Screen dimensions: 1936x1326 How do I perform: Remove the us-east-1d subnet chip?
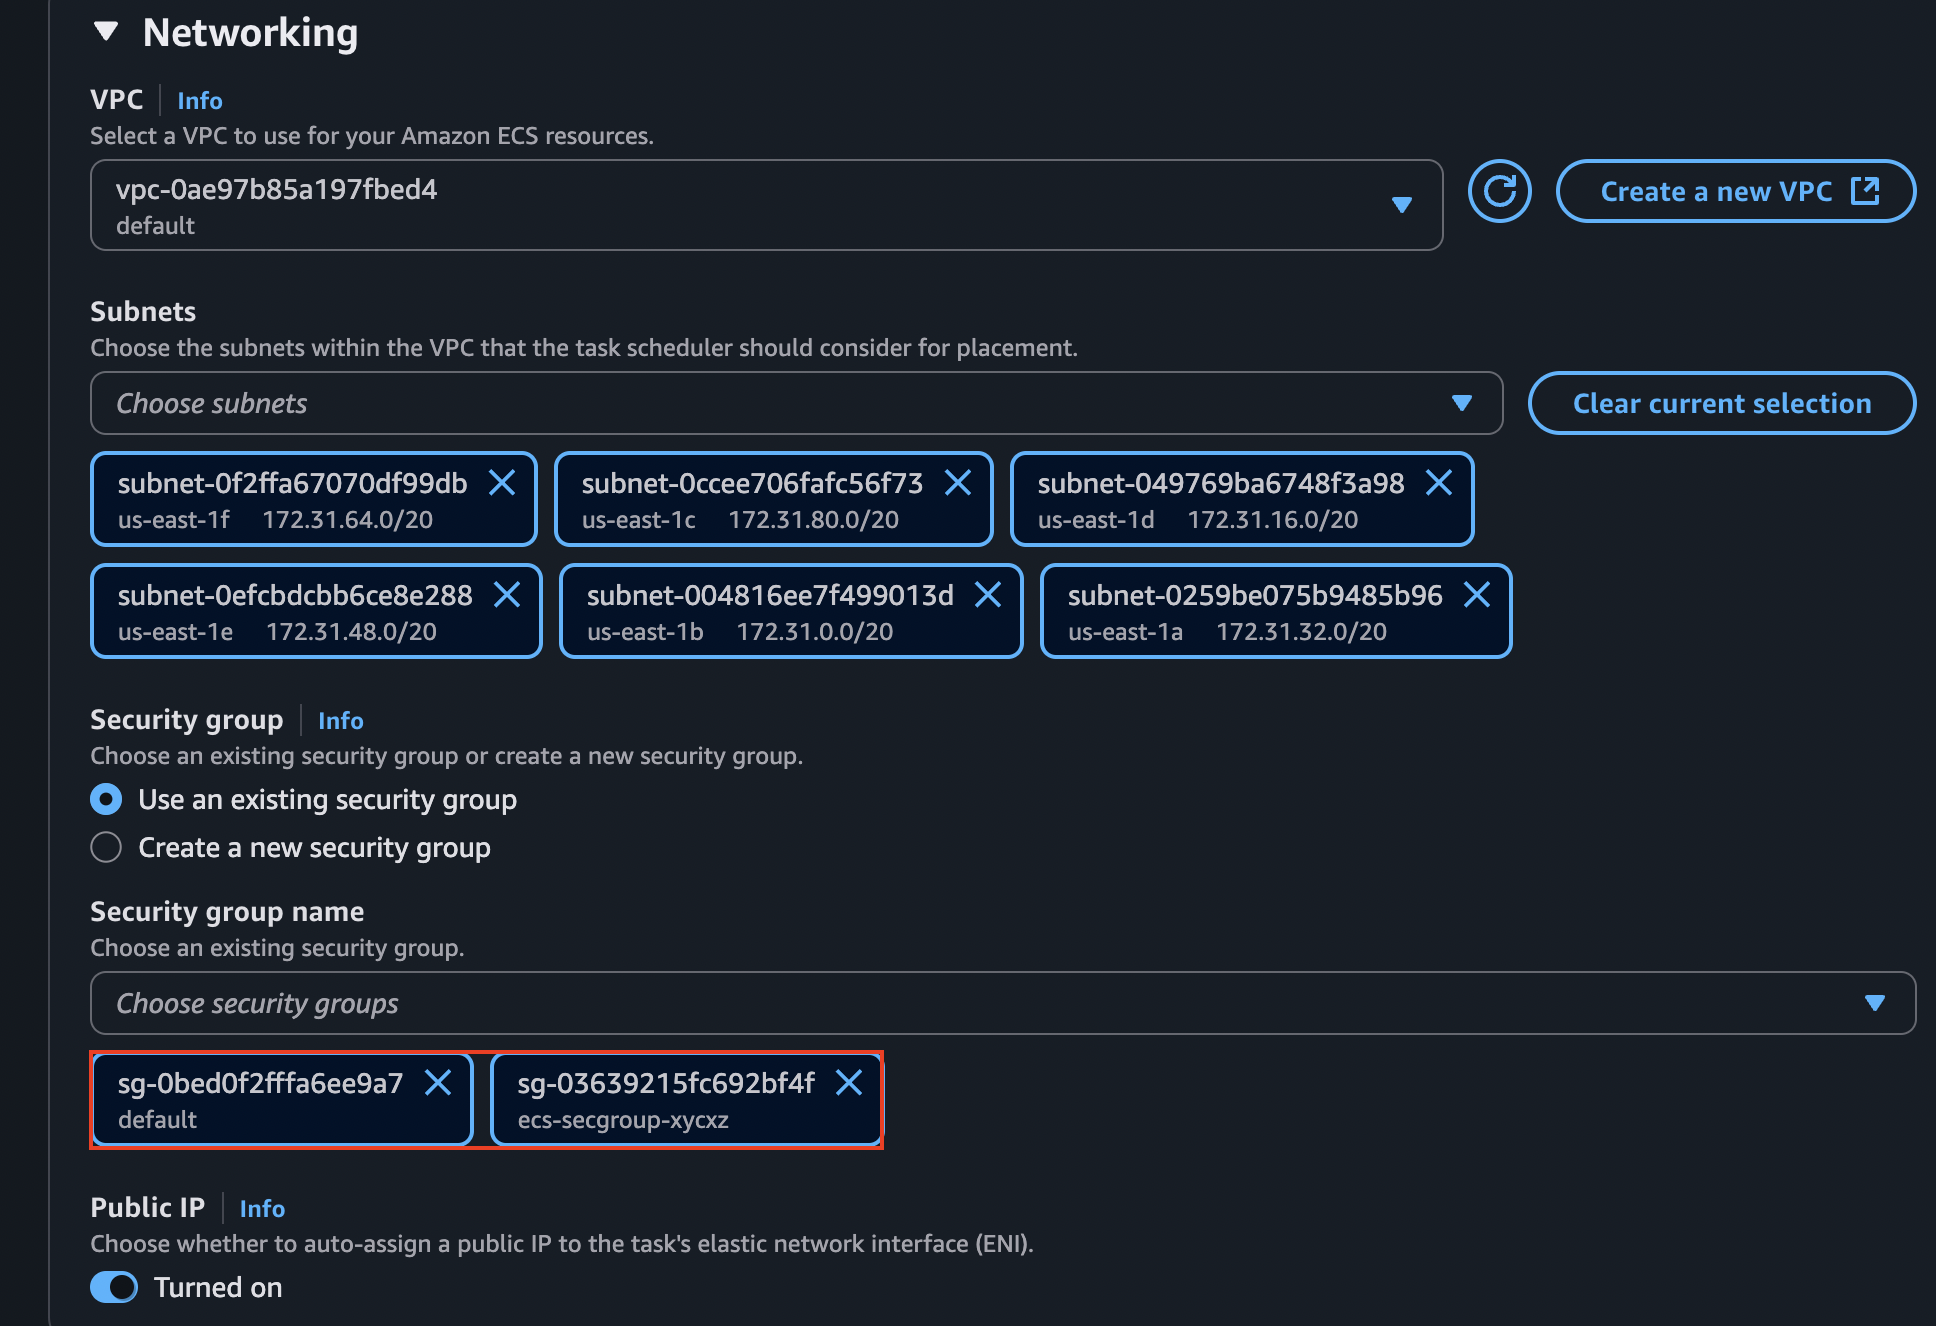1439,484
